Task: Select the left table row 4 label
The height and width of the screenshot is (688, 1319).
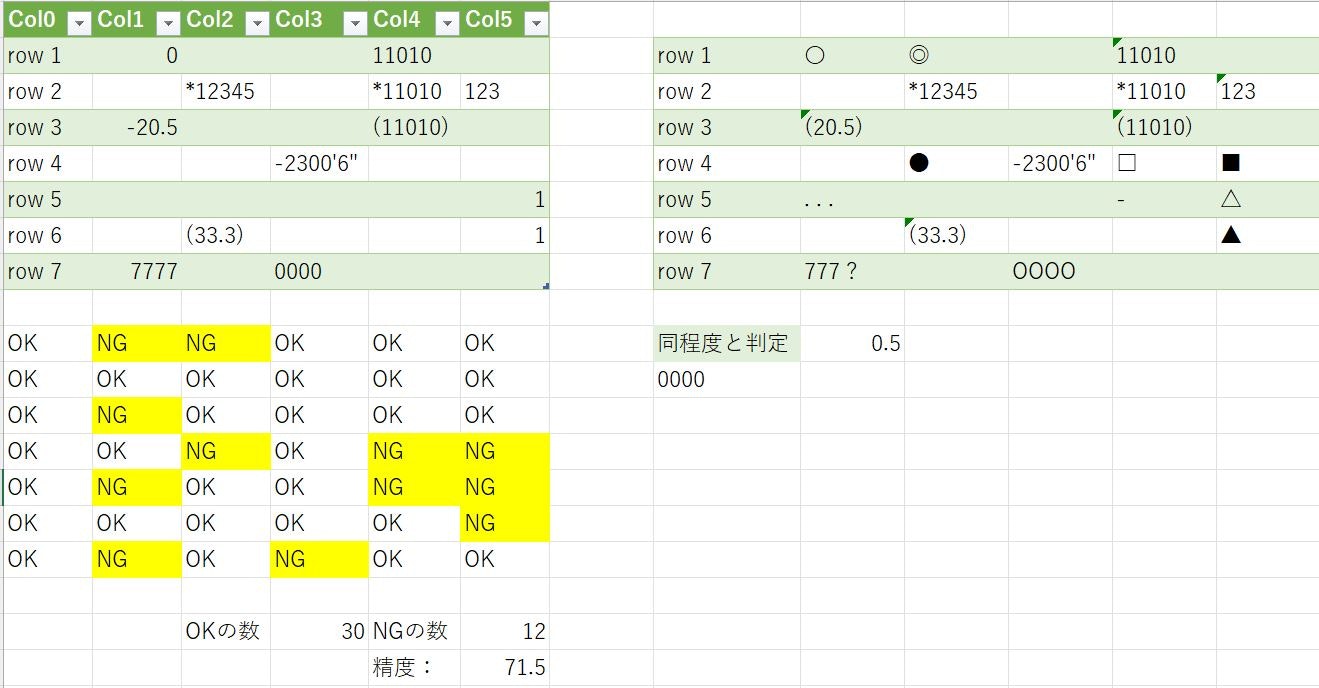Action: (x=48, y=163)
